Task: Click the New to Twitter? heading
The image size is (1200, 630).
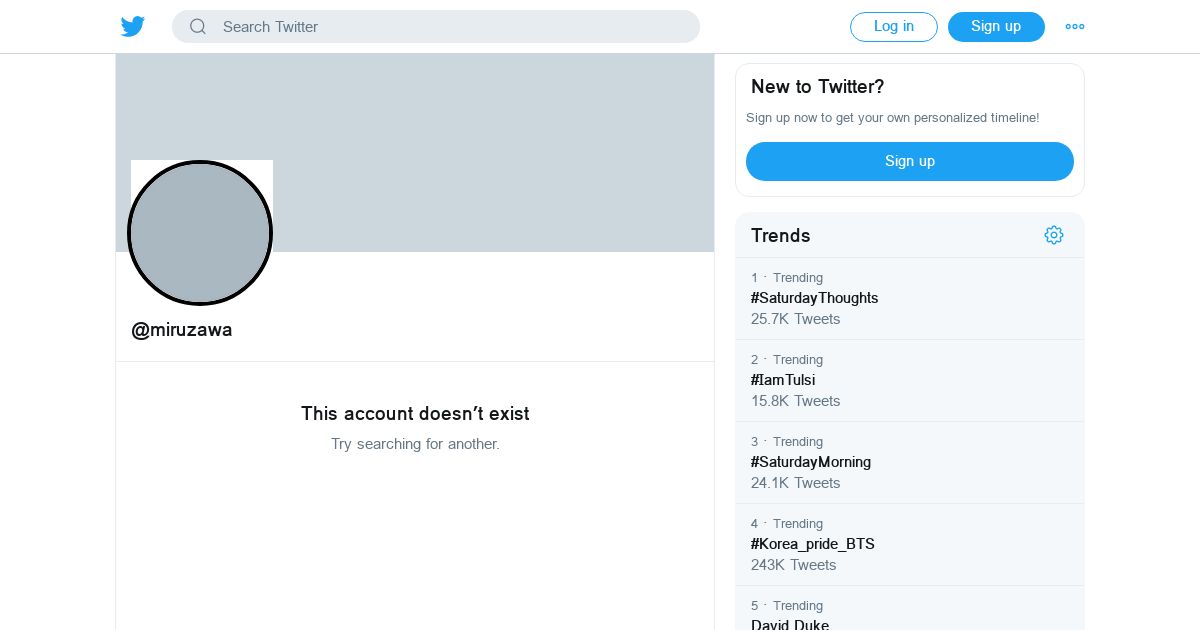Action: click(x=818, y=87)
